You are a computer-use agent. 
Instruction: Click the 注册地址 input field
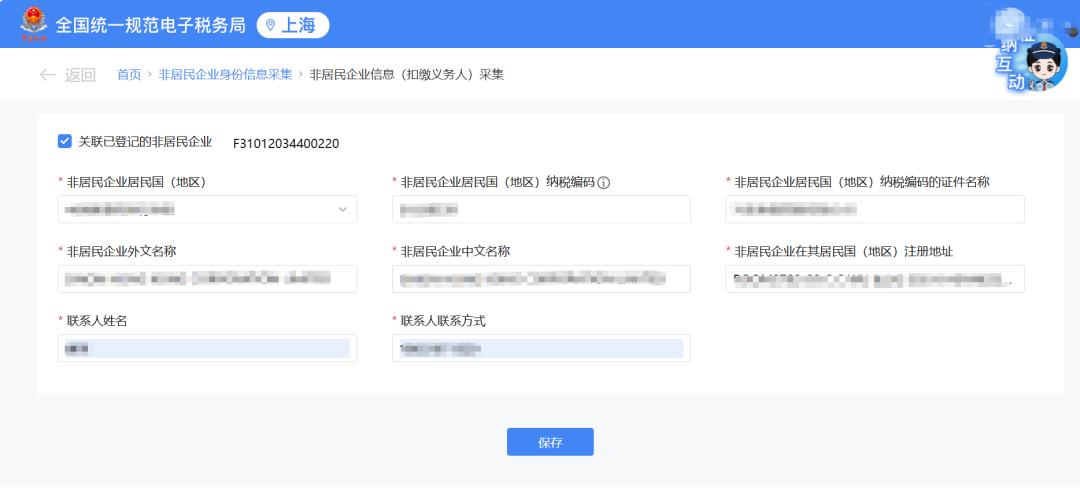pos(875,279)
